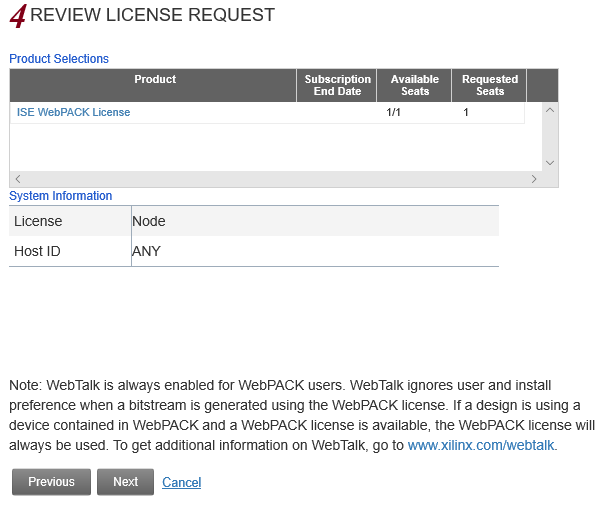
Task: Click the Product column header
Action: pos(154,80)
